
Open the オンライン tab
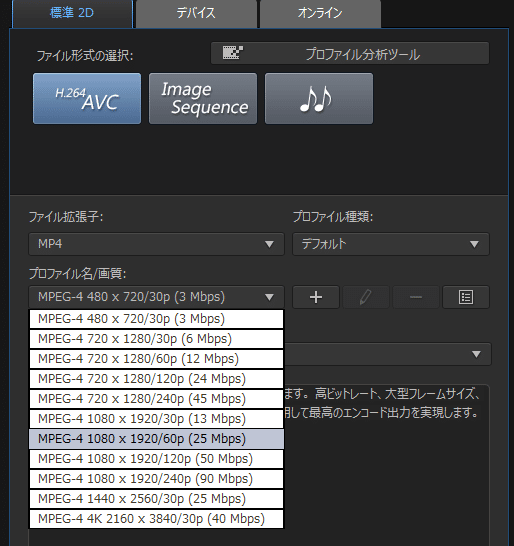[x=320, y=14]
